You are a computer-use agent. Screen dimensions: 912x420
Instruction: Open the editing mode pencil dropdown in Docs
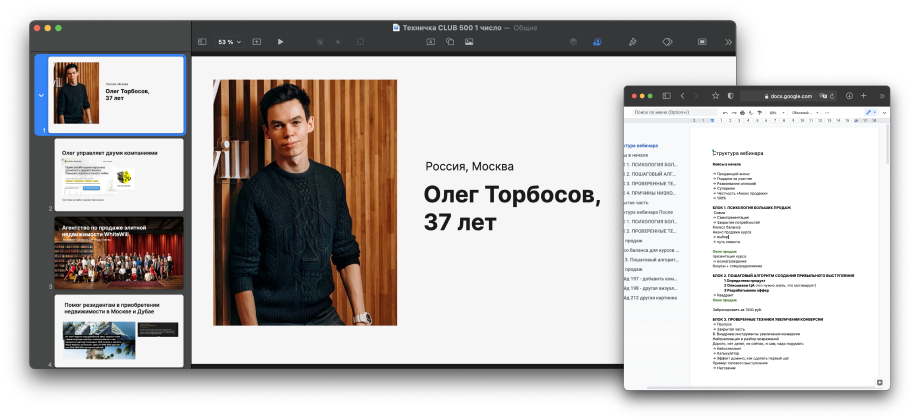[x=871, y=112]
